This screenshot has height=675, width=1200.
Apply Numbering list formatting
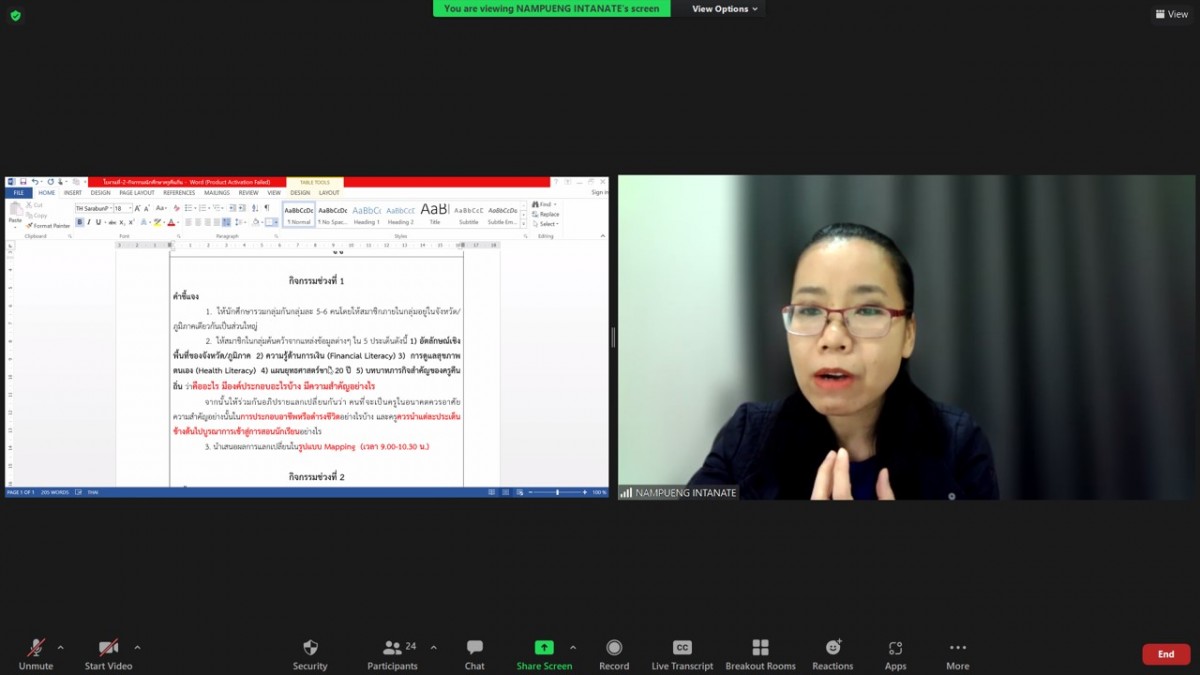202,208
